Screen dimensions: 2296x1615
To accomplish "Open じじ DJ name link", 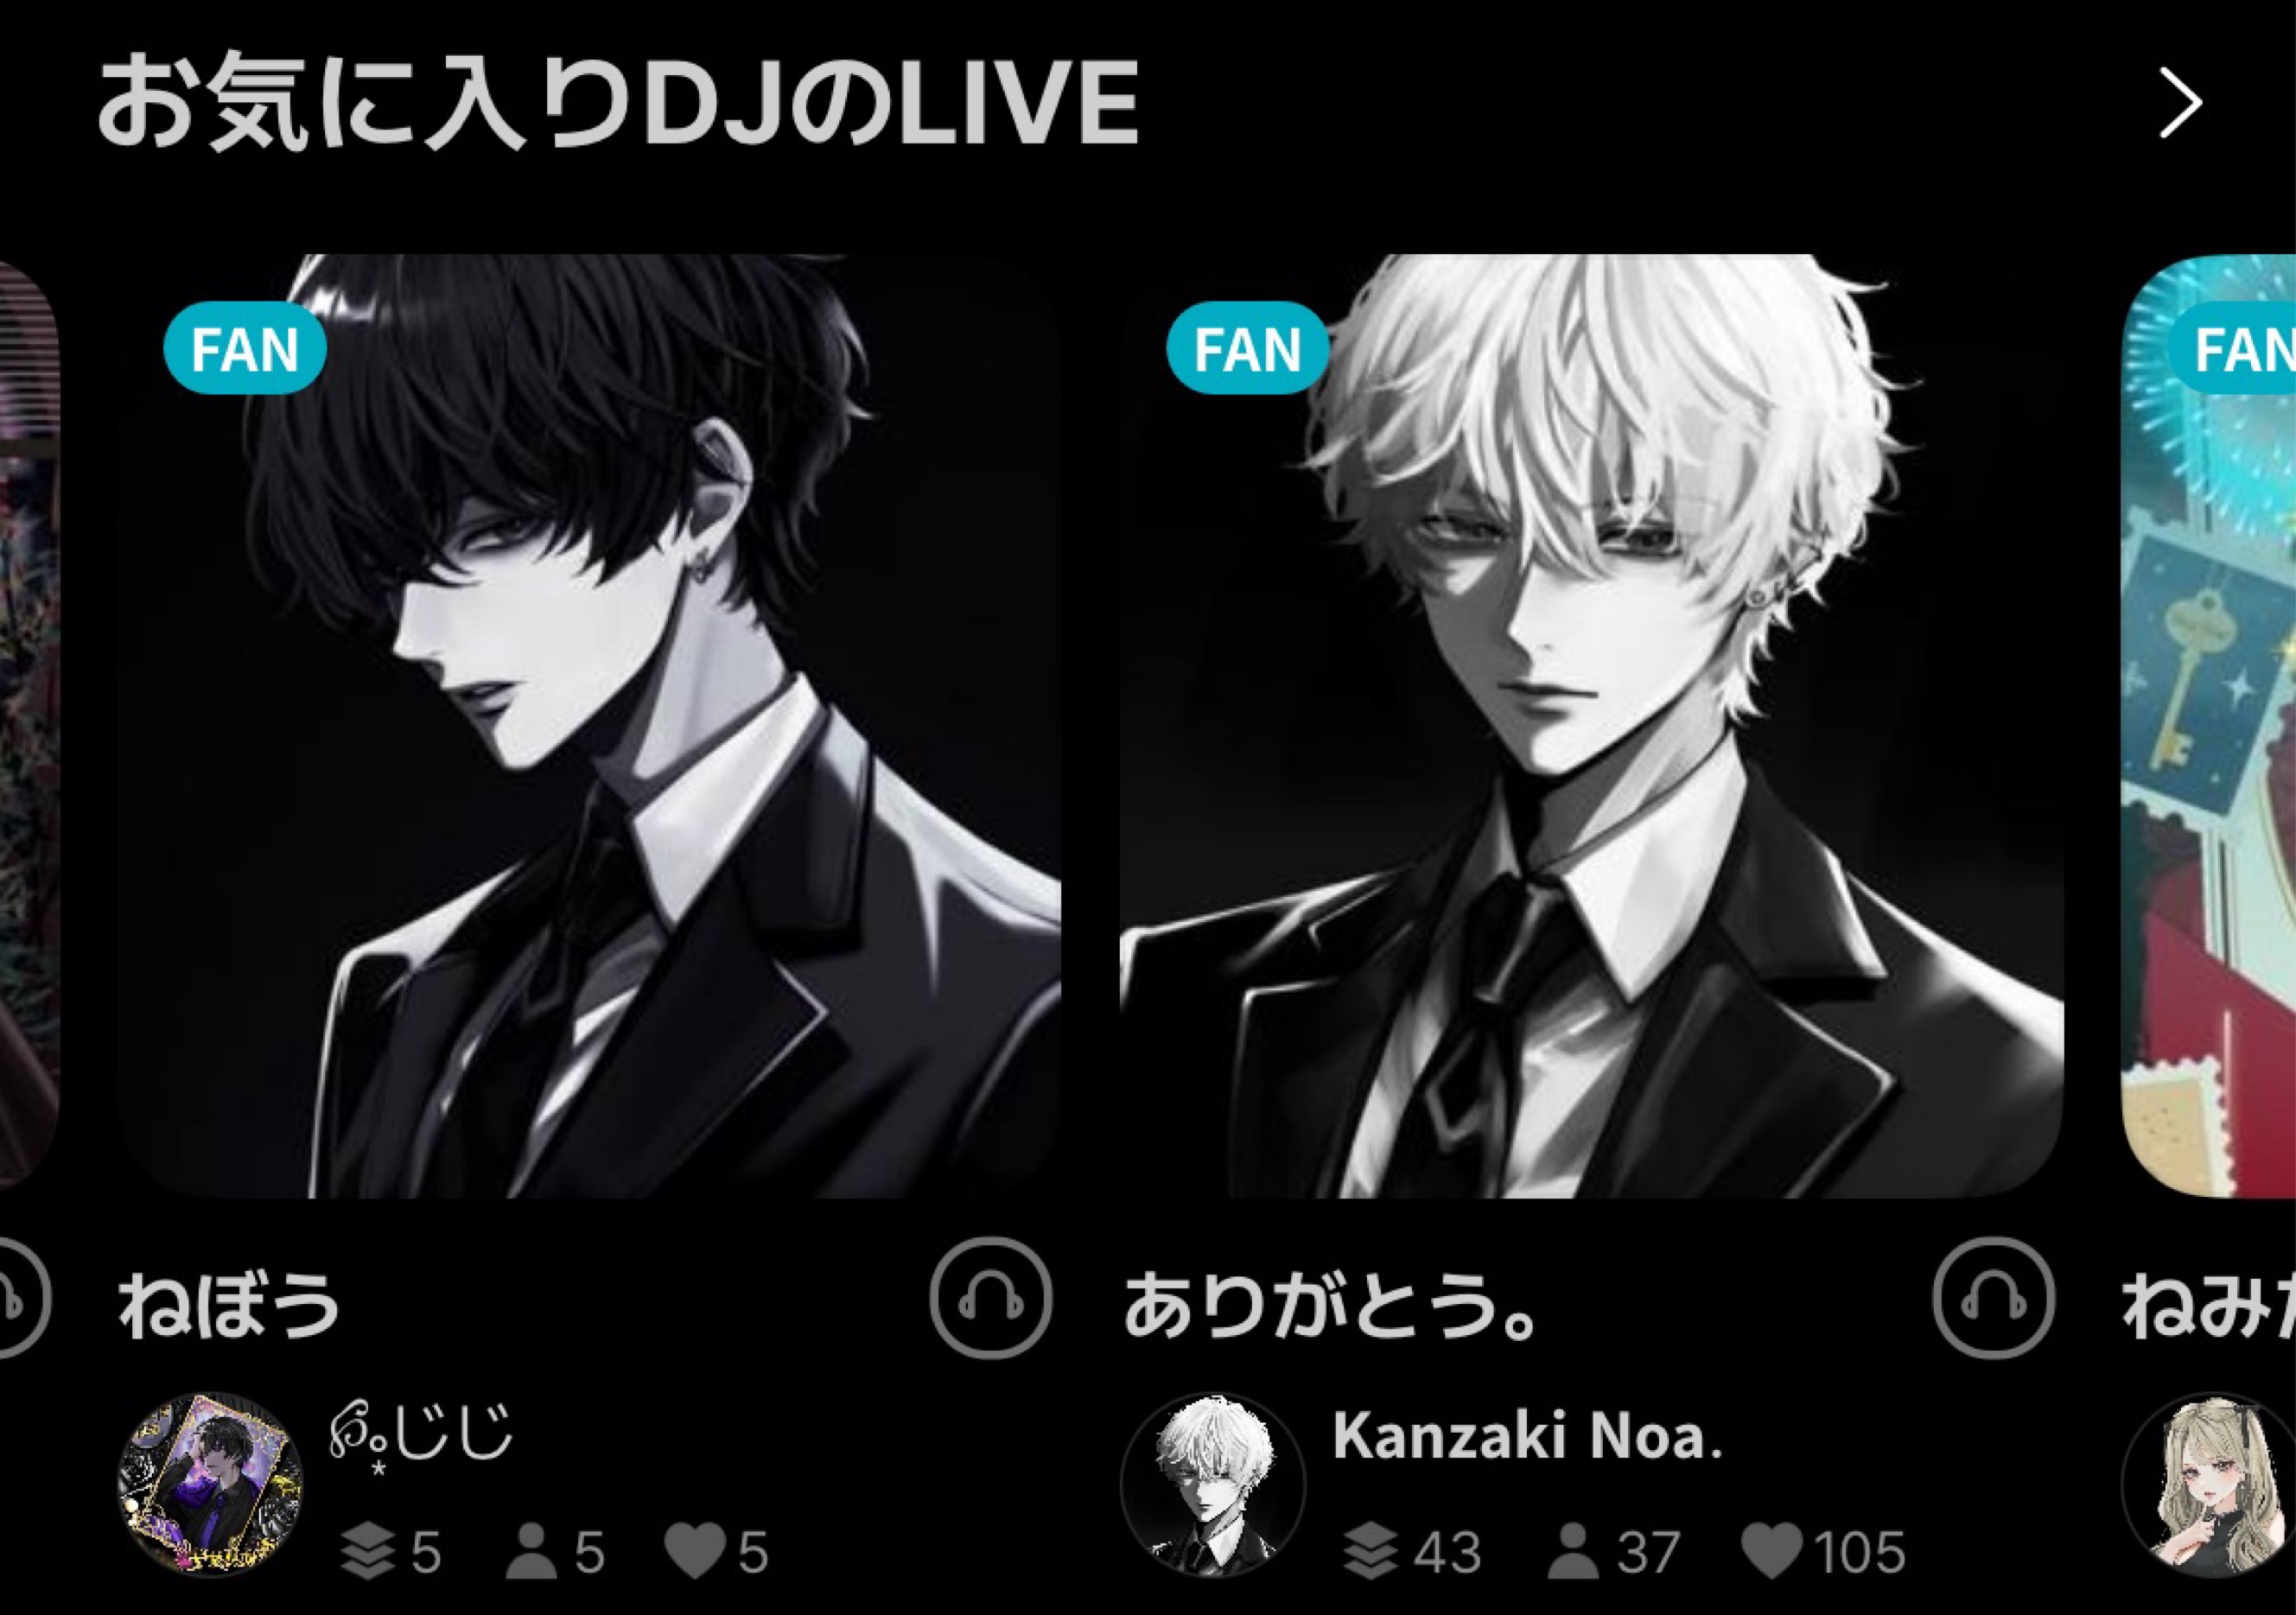I will coord(421,1438).
